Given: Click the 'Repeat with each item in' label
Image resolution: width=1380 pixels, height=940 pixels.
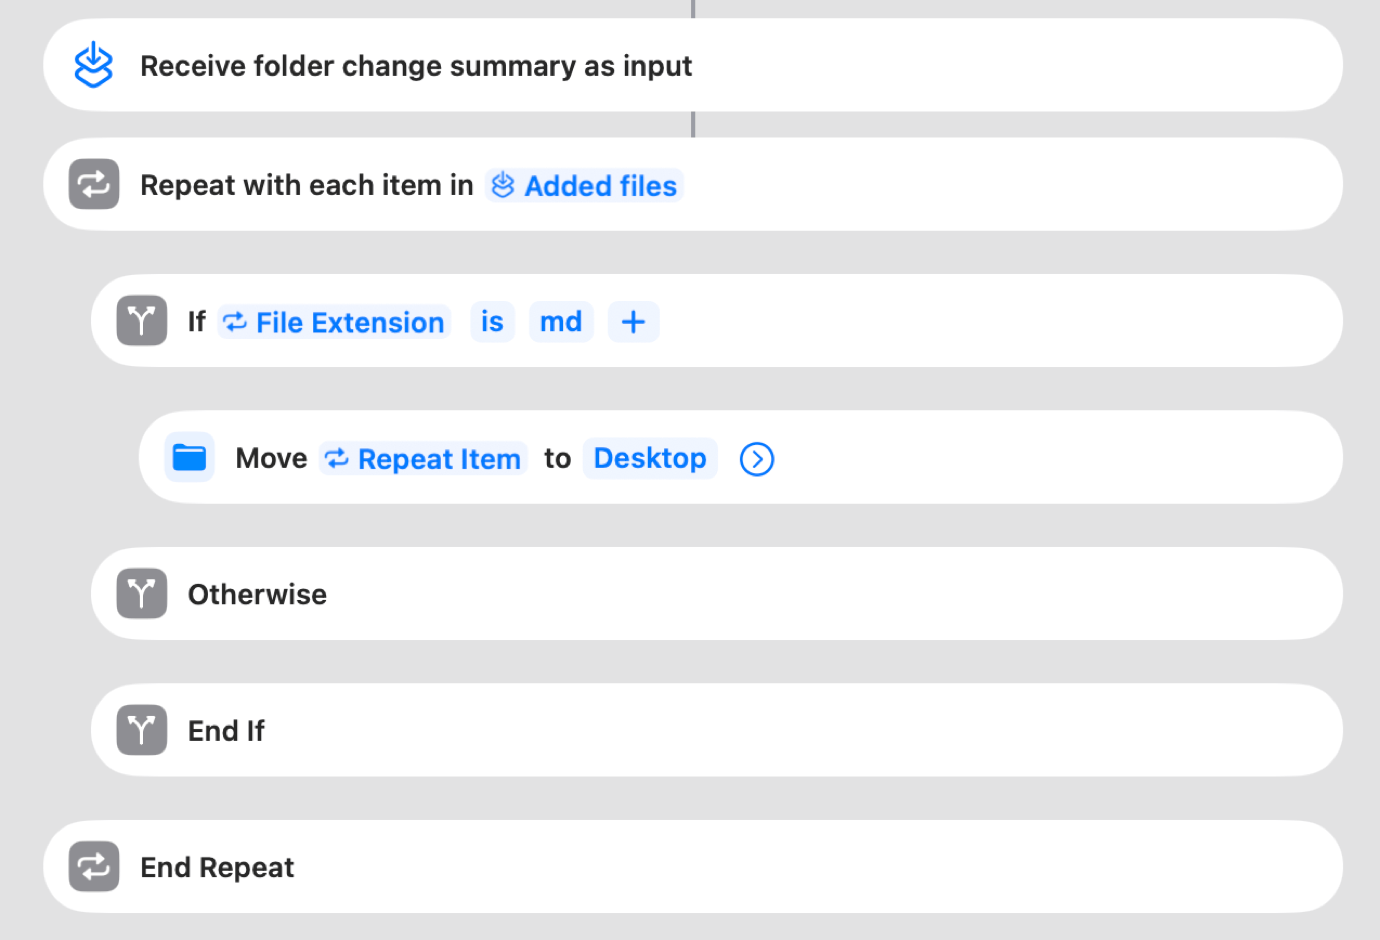Looking at the screenshot, I should [x=306, y=186].
